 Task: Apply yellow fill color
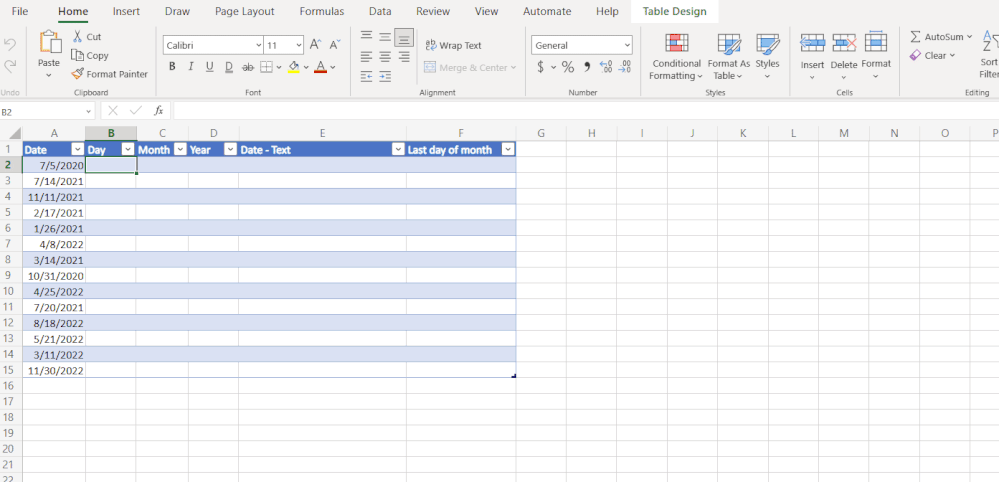[x=294, y=67]
